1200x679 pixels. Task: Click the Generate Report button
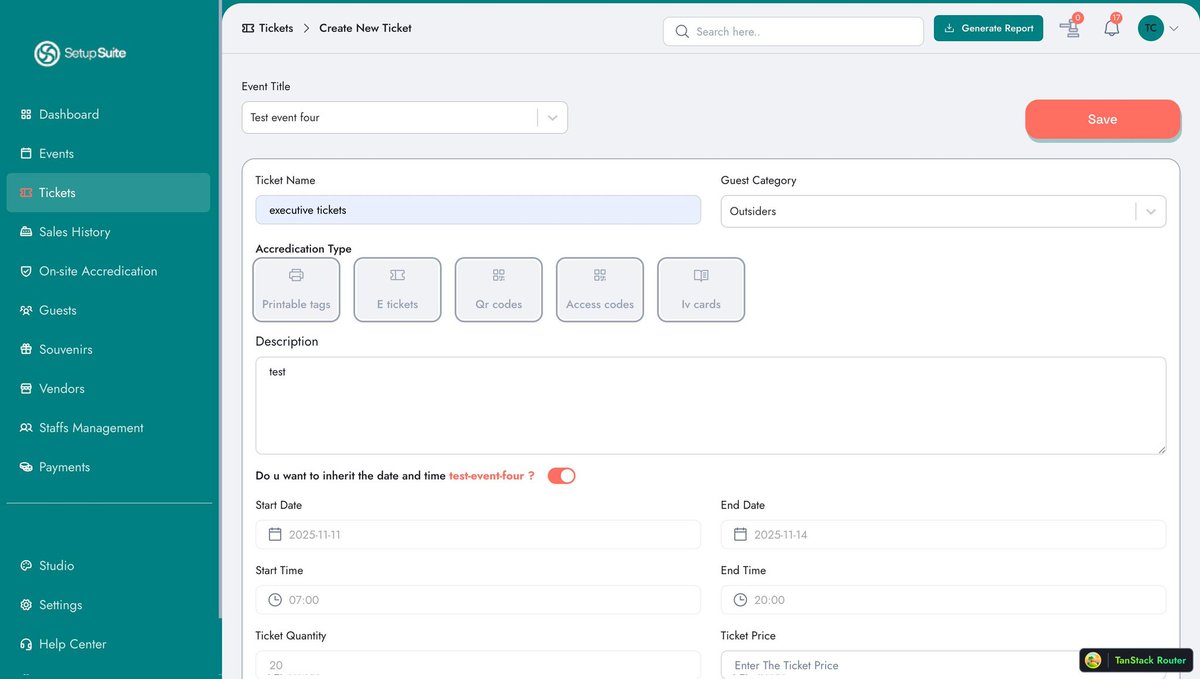point(988,28)
